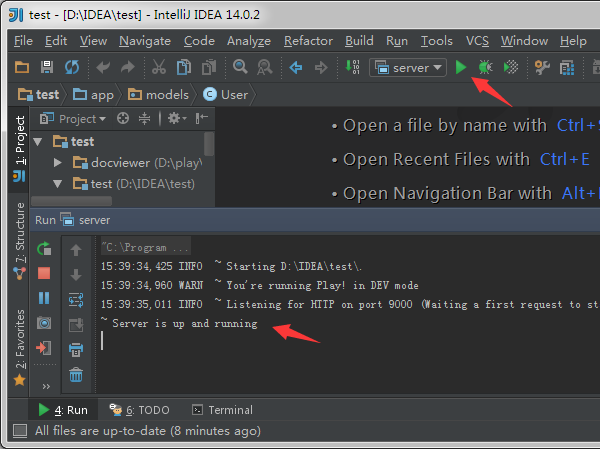Click the Project tree vertical scrollbar
This screenshot has height=449, width=600.
pos(209,144)
